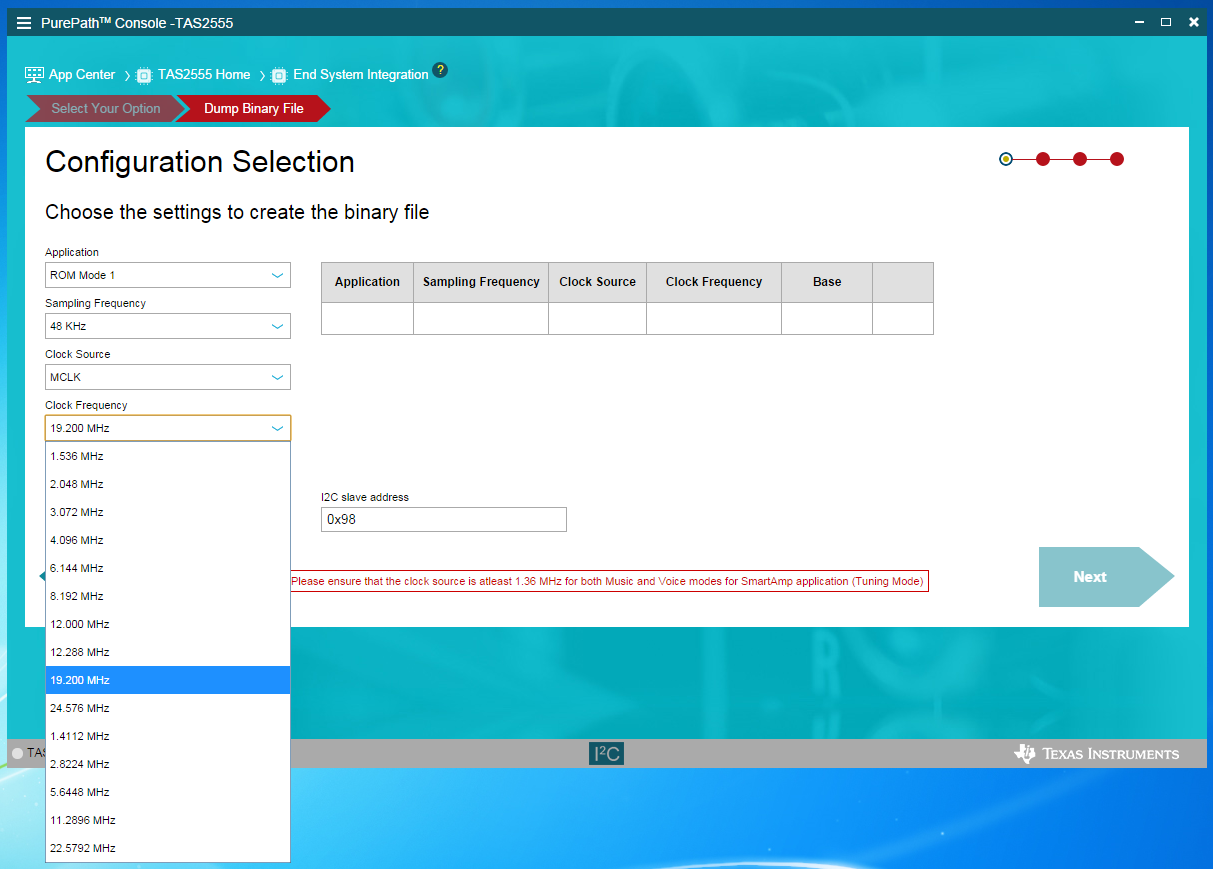This screenshot has height=869, width=1213.
Task: Click the Next arrow button
Action: [1106, 577]
